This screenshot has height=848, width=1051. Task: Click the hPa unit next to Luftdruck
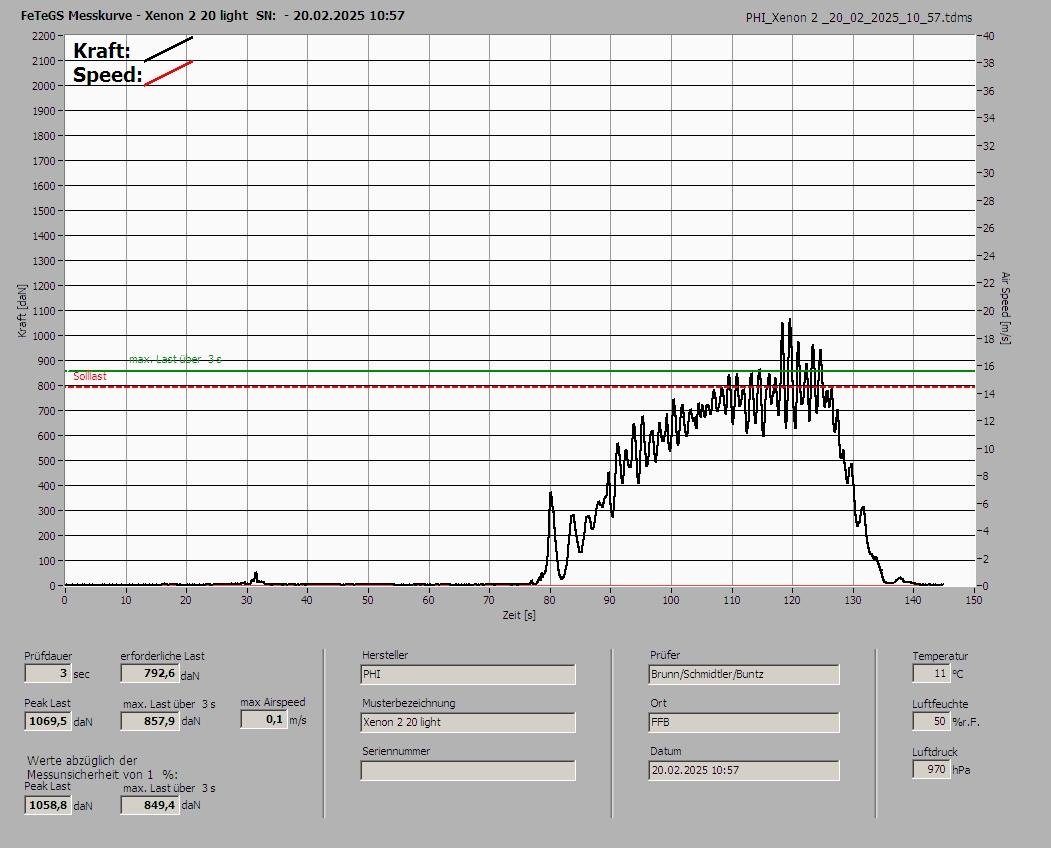[962, 770]
